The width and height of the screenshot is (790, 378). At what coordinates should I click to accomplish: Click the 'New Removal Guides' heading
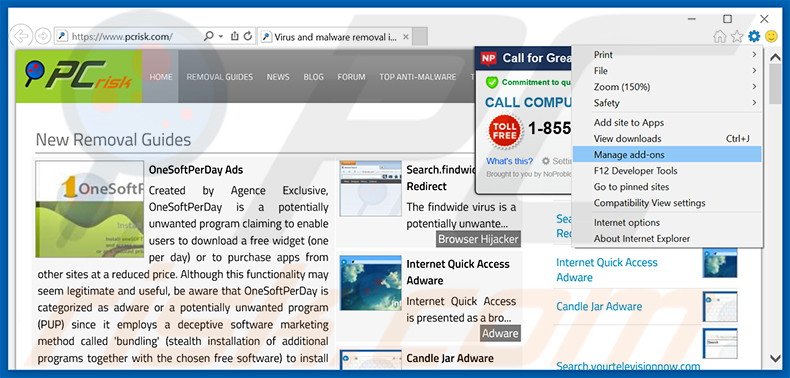click(113, 140)
